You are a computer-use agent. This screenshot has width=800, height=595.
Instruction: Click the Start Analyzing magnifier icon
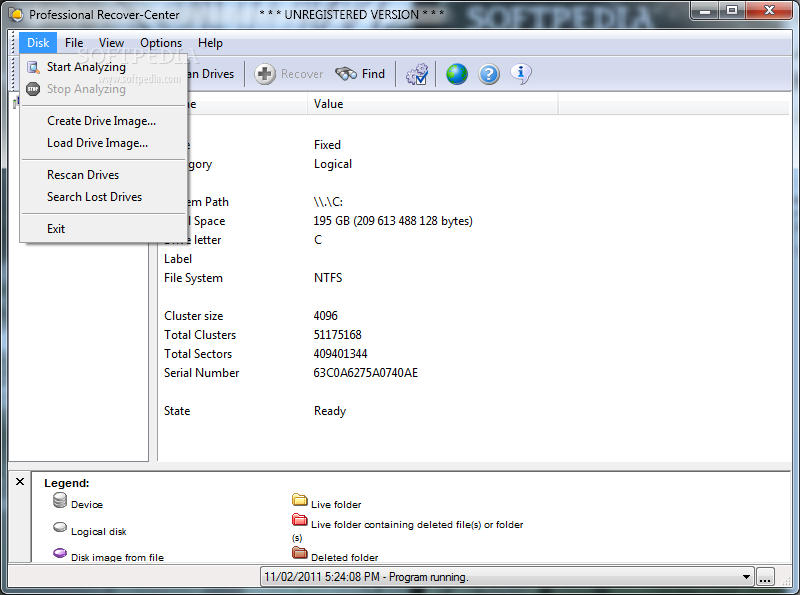click(x=33, y=67)
